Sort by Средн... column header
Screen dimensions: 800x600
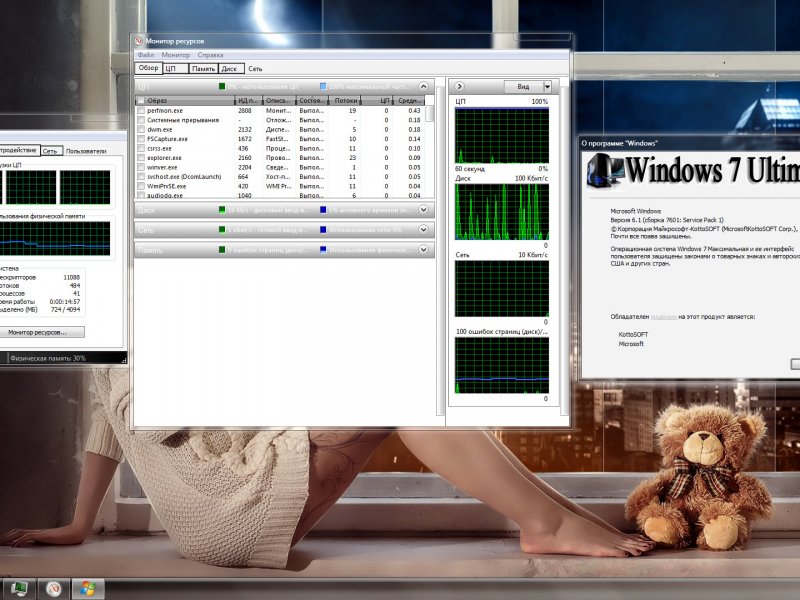pos(409,101)
